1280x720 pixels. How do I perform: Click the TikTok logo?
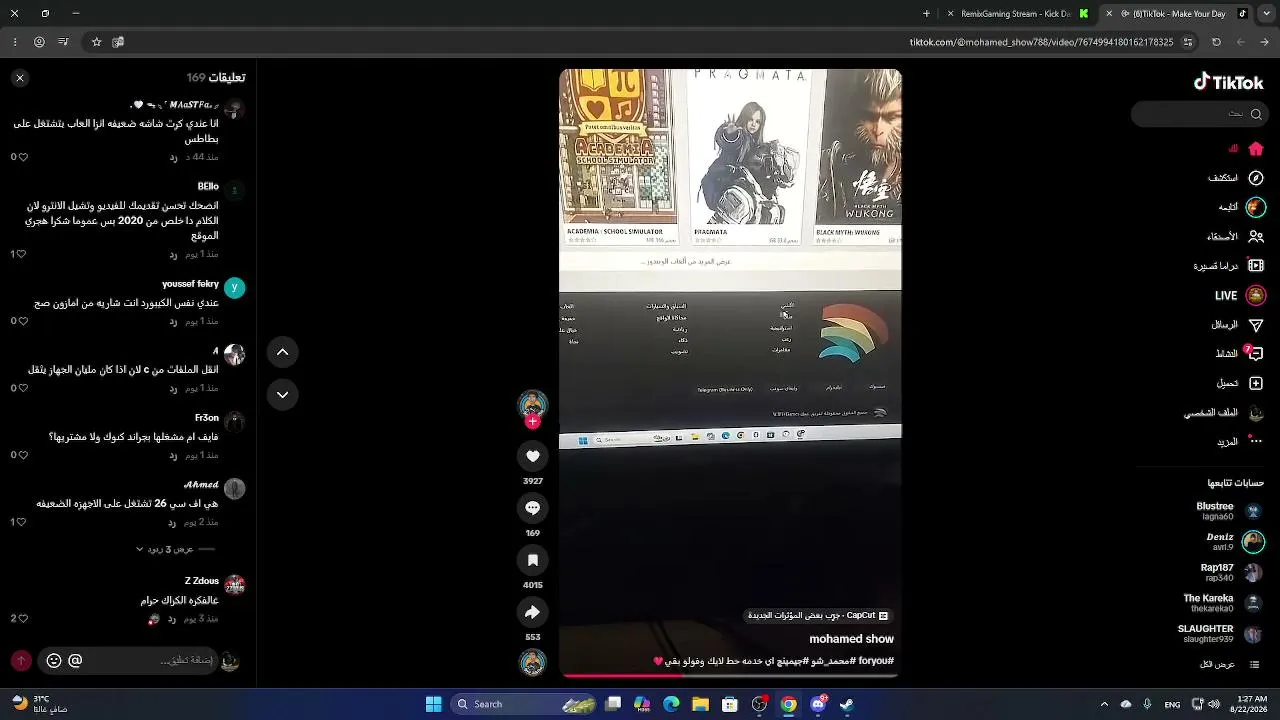(x=1229, y=82)
